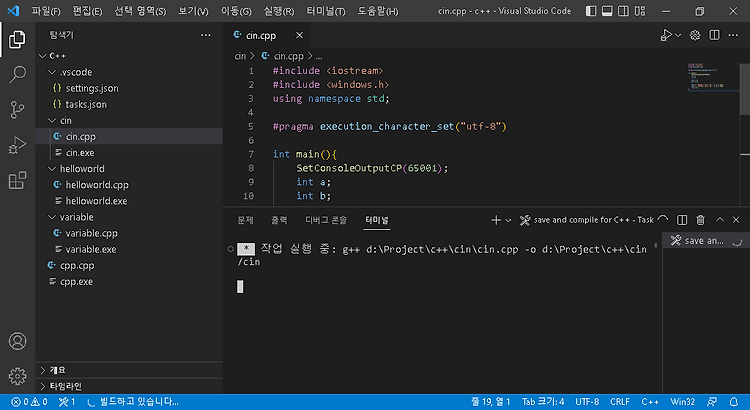This screenshot has width=750, height=410.
Task: Collapse the C++ root folder
Action: (x=130, y=56)
